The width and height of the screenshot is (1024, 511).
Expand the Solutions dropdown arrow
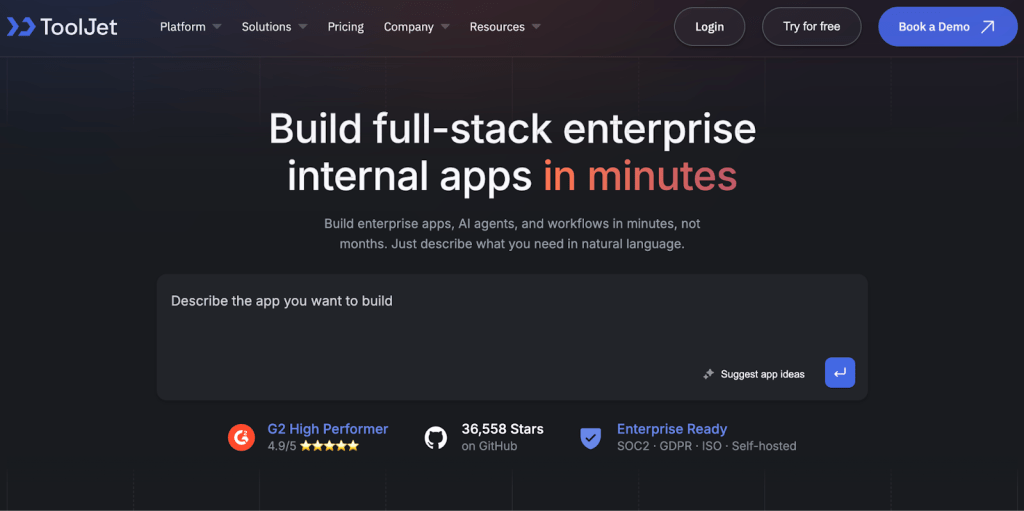(302, 27)
